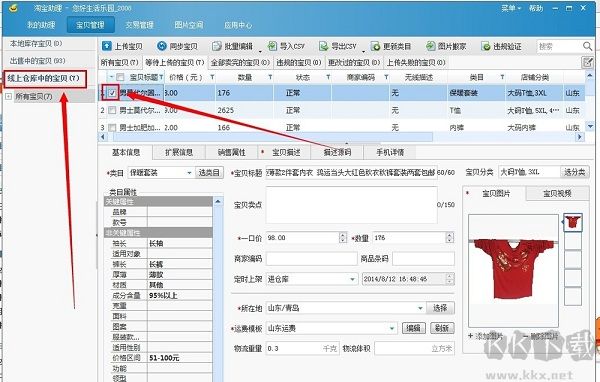Click the 宝贝卖点 text area
600x382 pixels.
[x=351, y=205]
